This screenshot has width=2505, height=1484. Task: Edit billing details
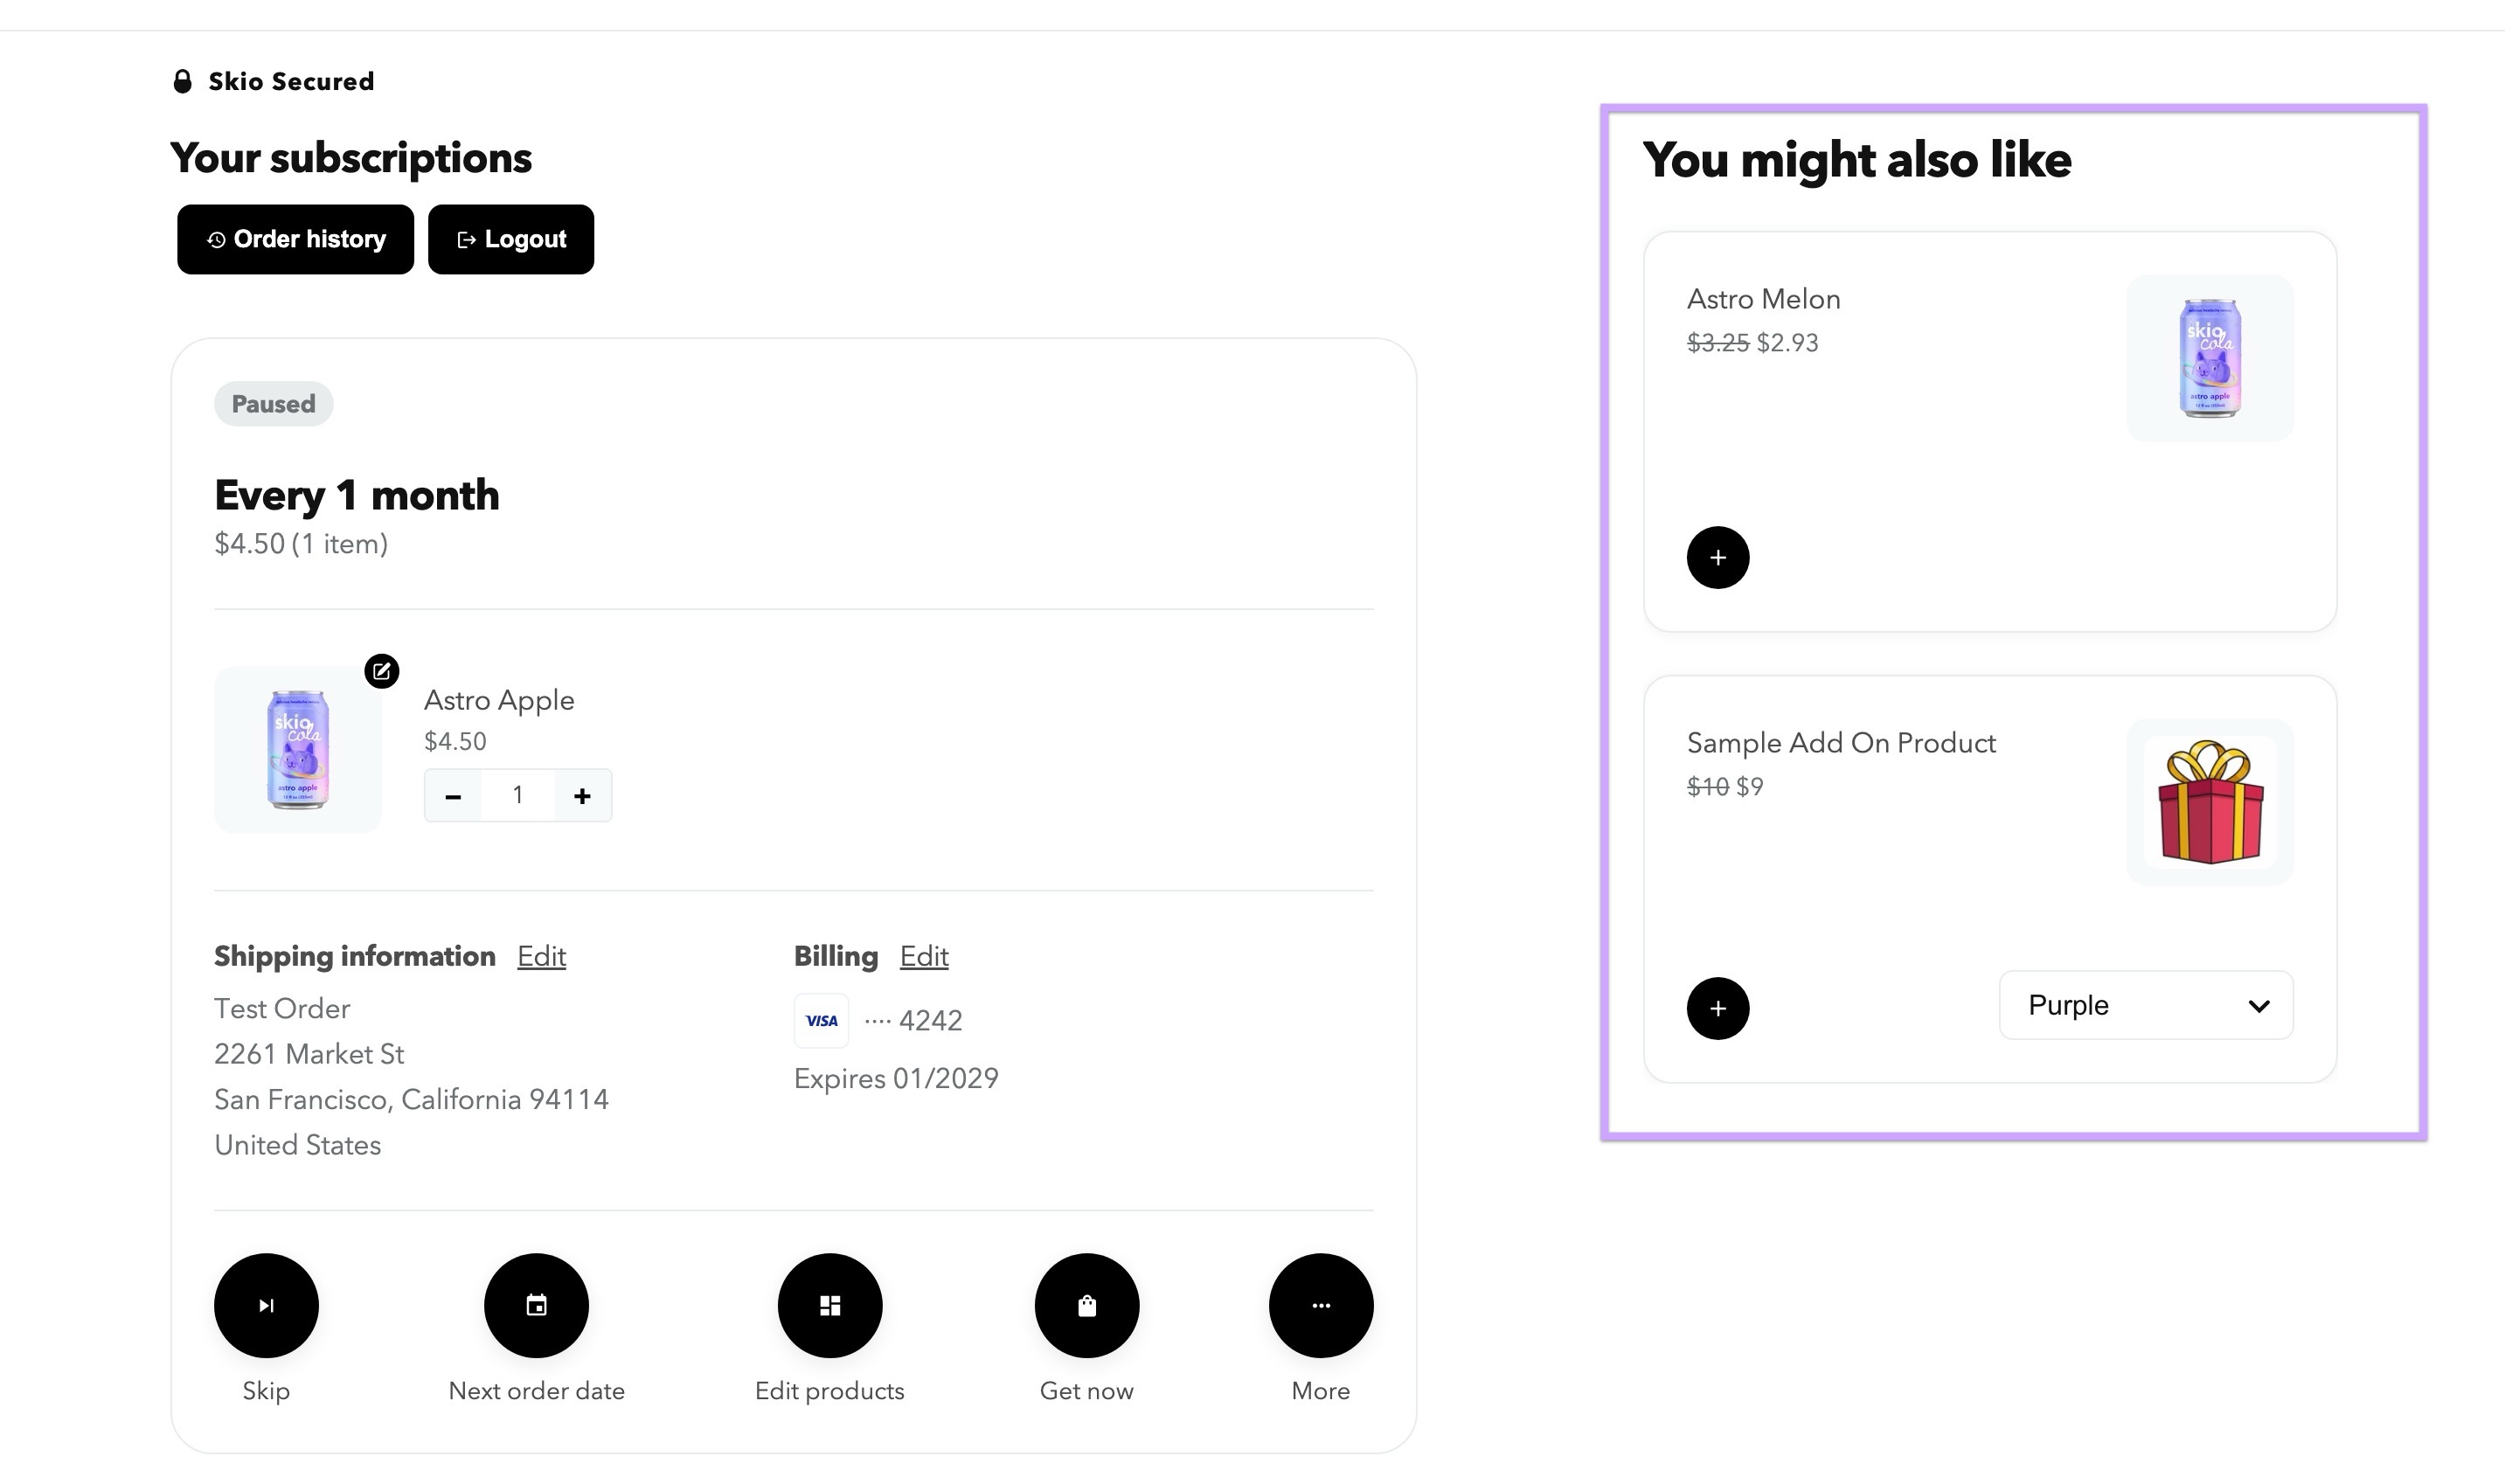(x=923, y=956)
